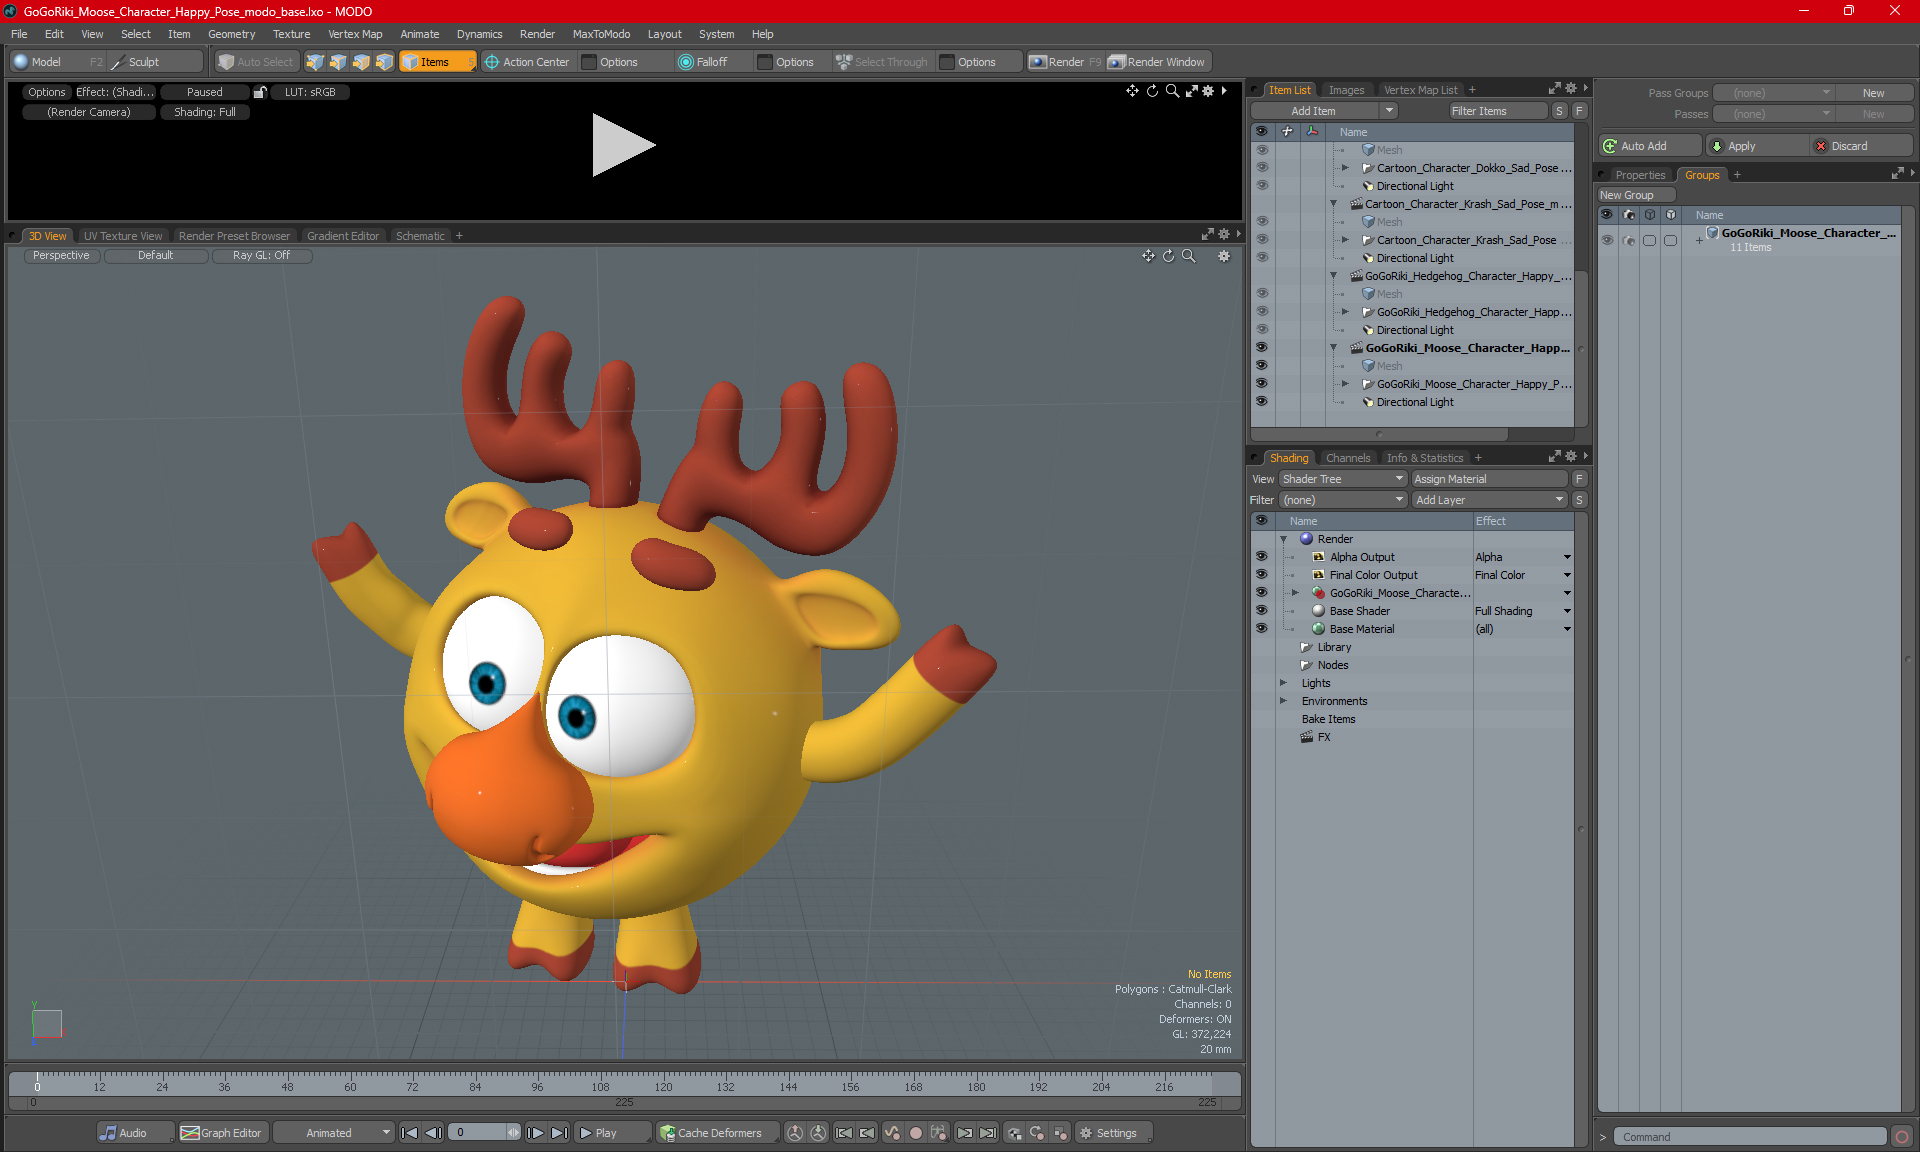
Task: Click the Perspective view button
Action: tap(61, 256)
